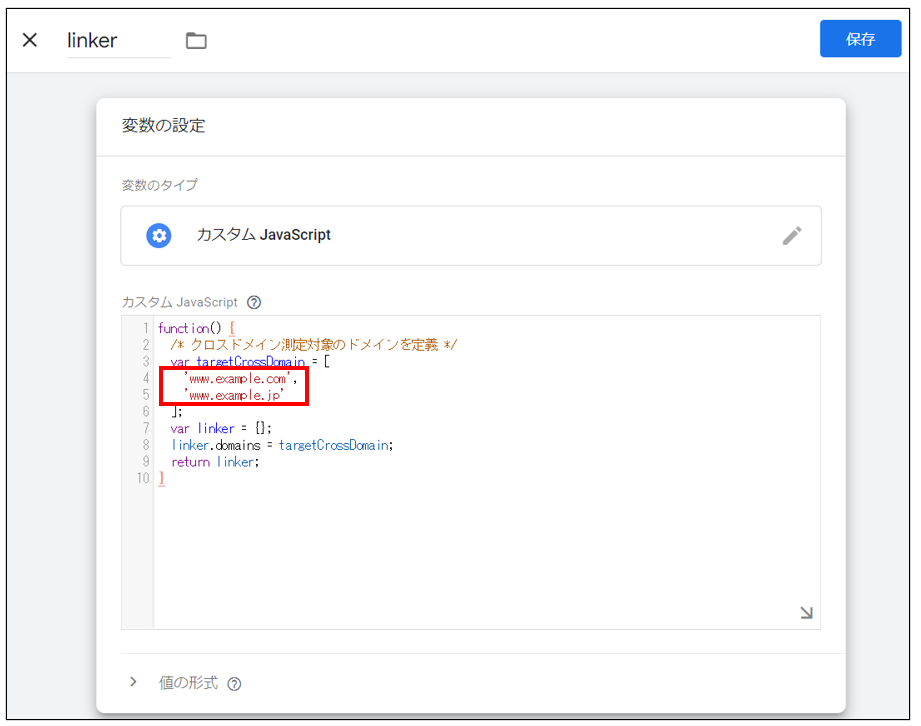Click the pencil edit icon for variable type

792,236
